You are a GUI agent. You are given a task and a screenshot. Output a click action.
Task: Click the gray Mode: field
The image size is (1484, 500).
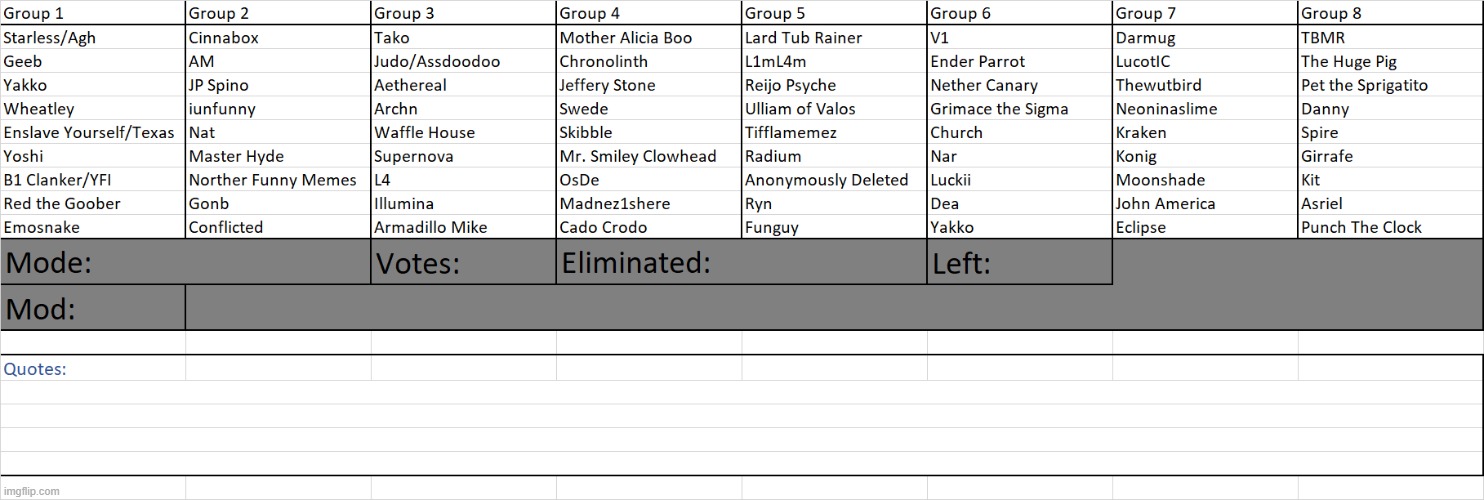tap(186, 263)
